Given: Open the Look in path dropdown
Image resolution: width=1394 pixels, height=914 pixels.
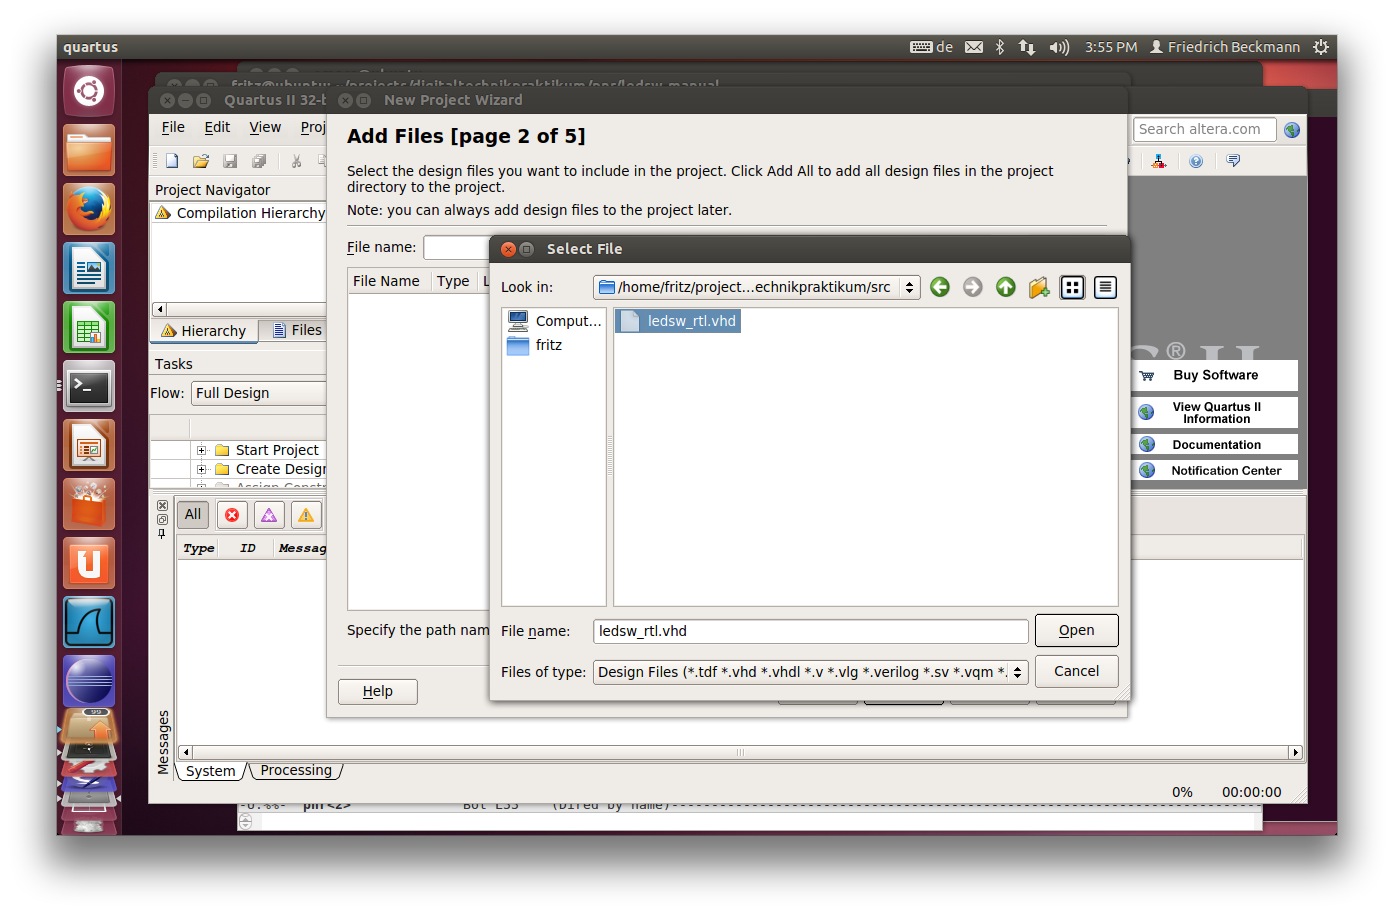Looking at the screenshot, I should (x=756, y=288).
